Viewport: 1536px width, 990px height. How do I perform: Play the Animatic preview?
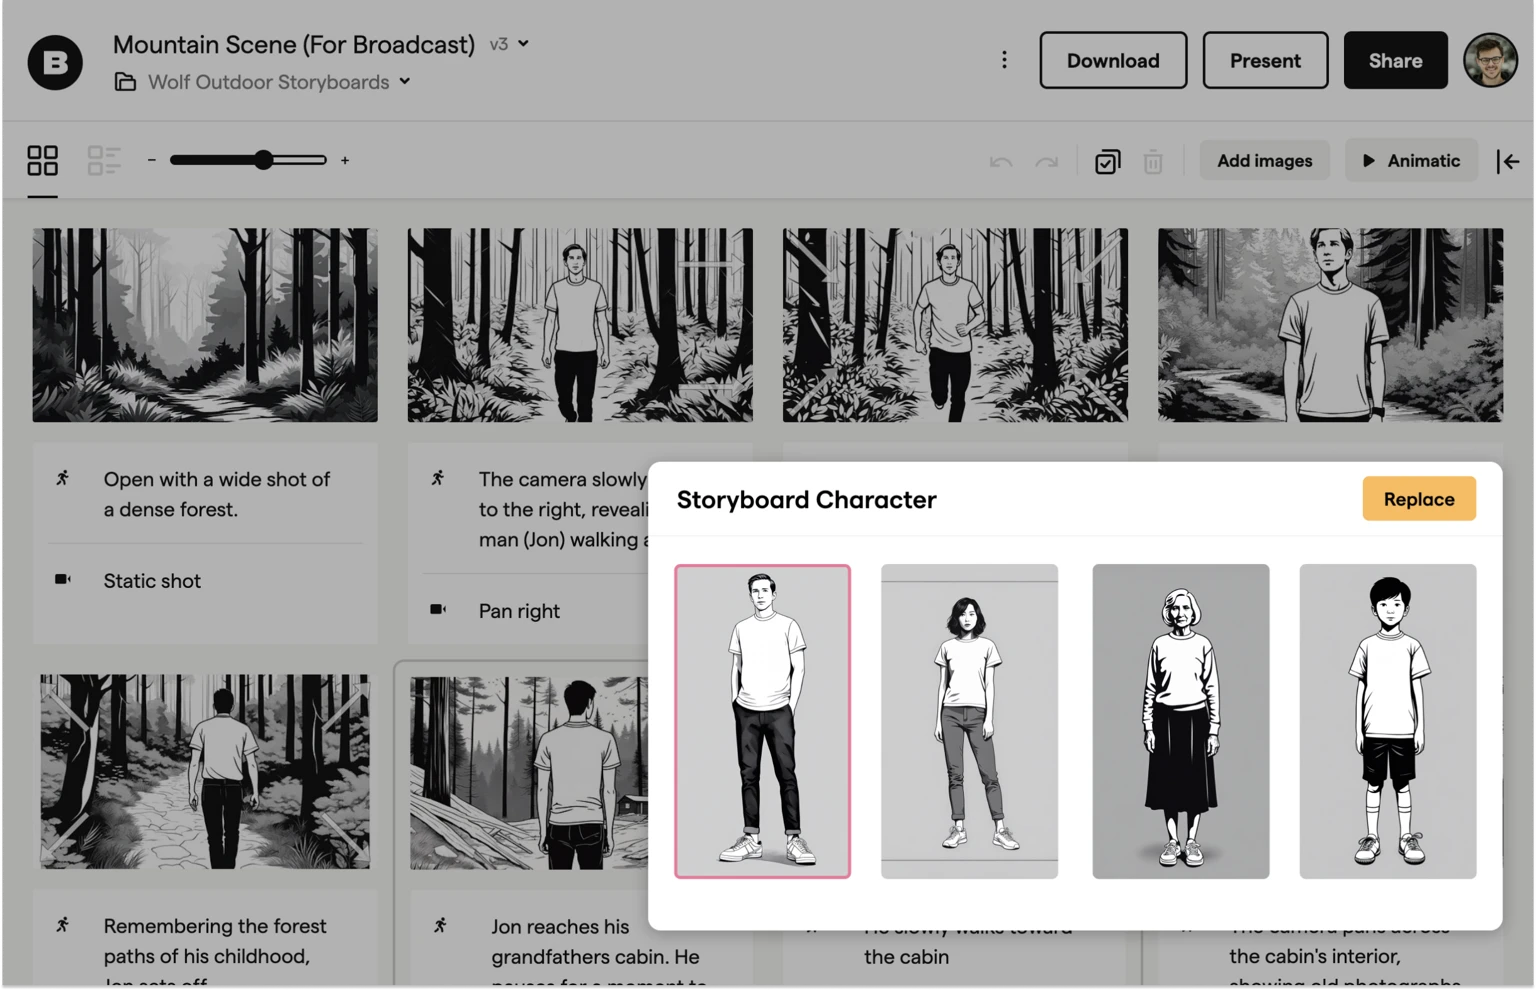[1411, 160]
